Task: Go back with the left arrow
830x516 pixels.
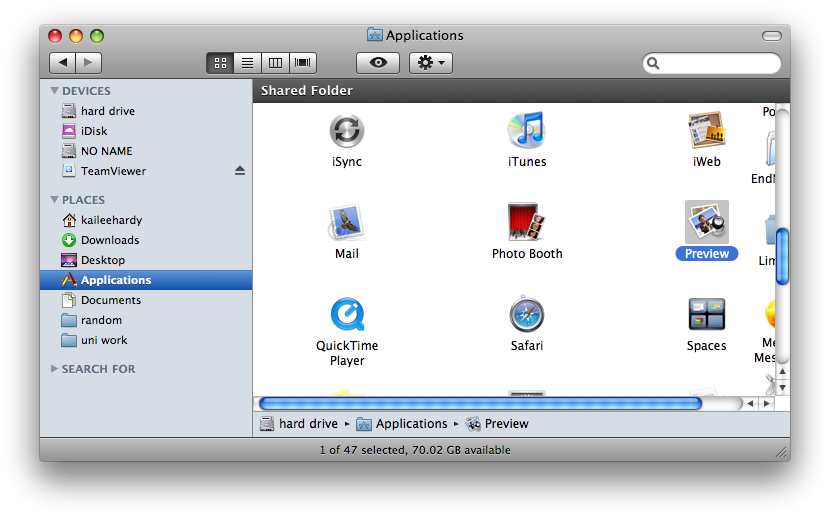Action: click(62, 62)
